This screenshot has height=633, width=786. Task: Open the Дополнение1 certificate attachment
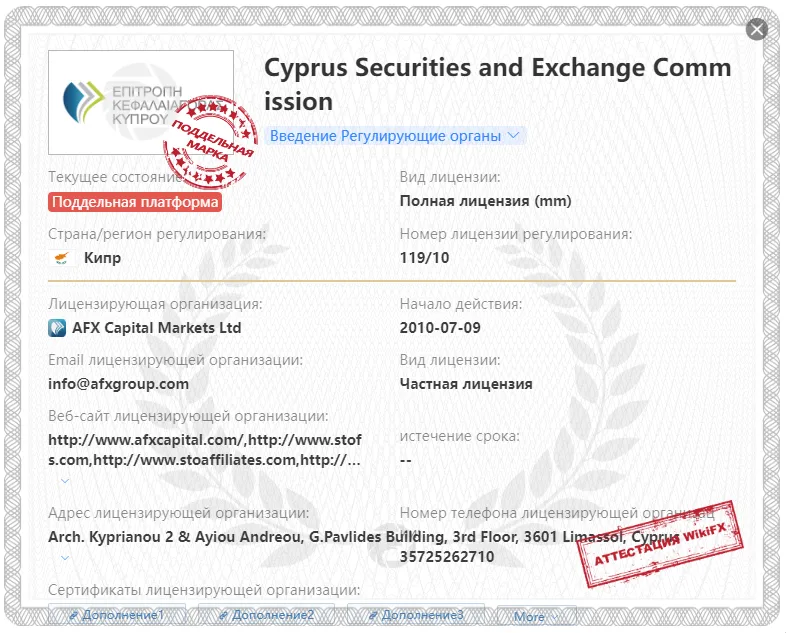tap(117, 615)
